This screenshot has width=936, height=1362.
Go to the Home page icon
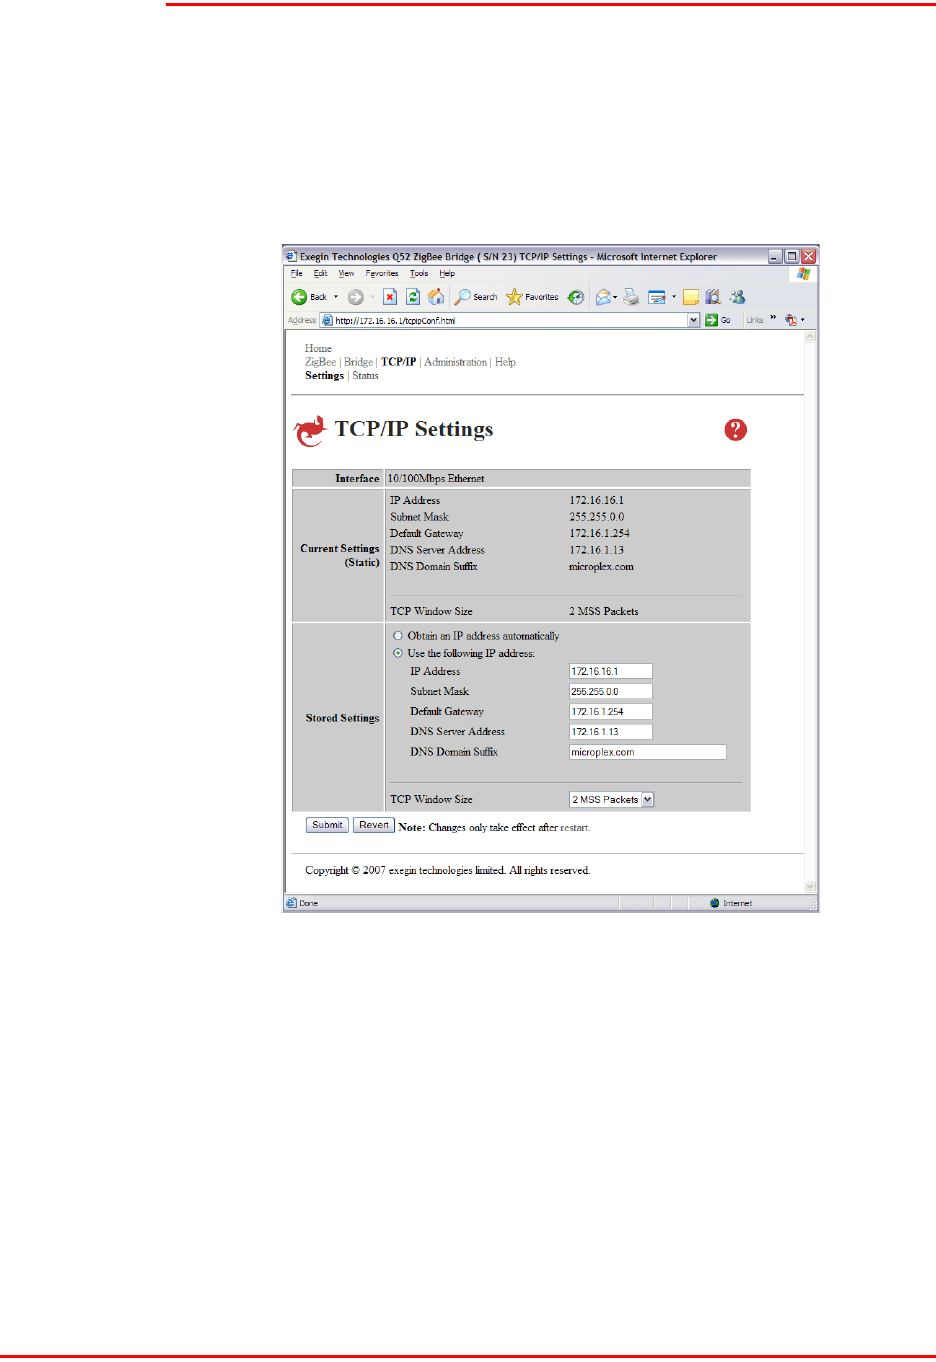[436, 297]
